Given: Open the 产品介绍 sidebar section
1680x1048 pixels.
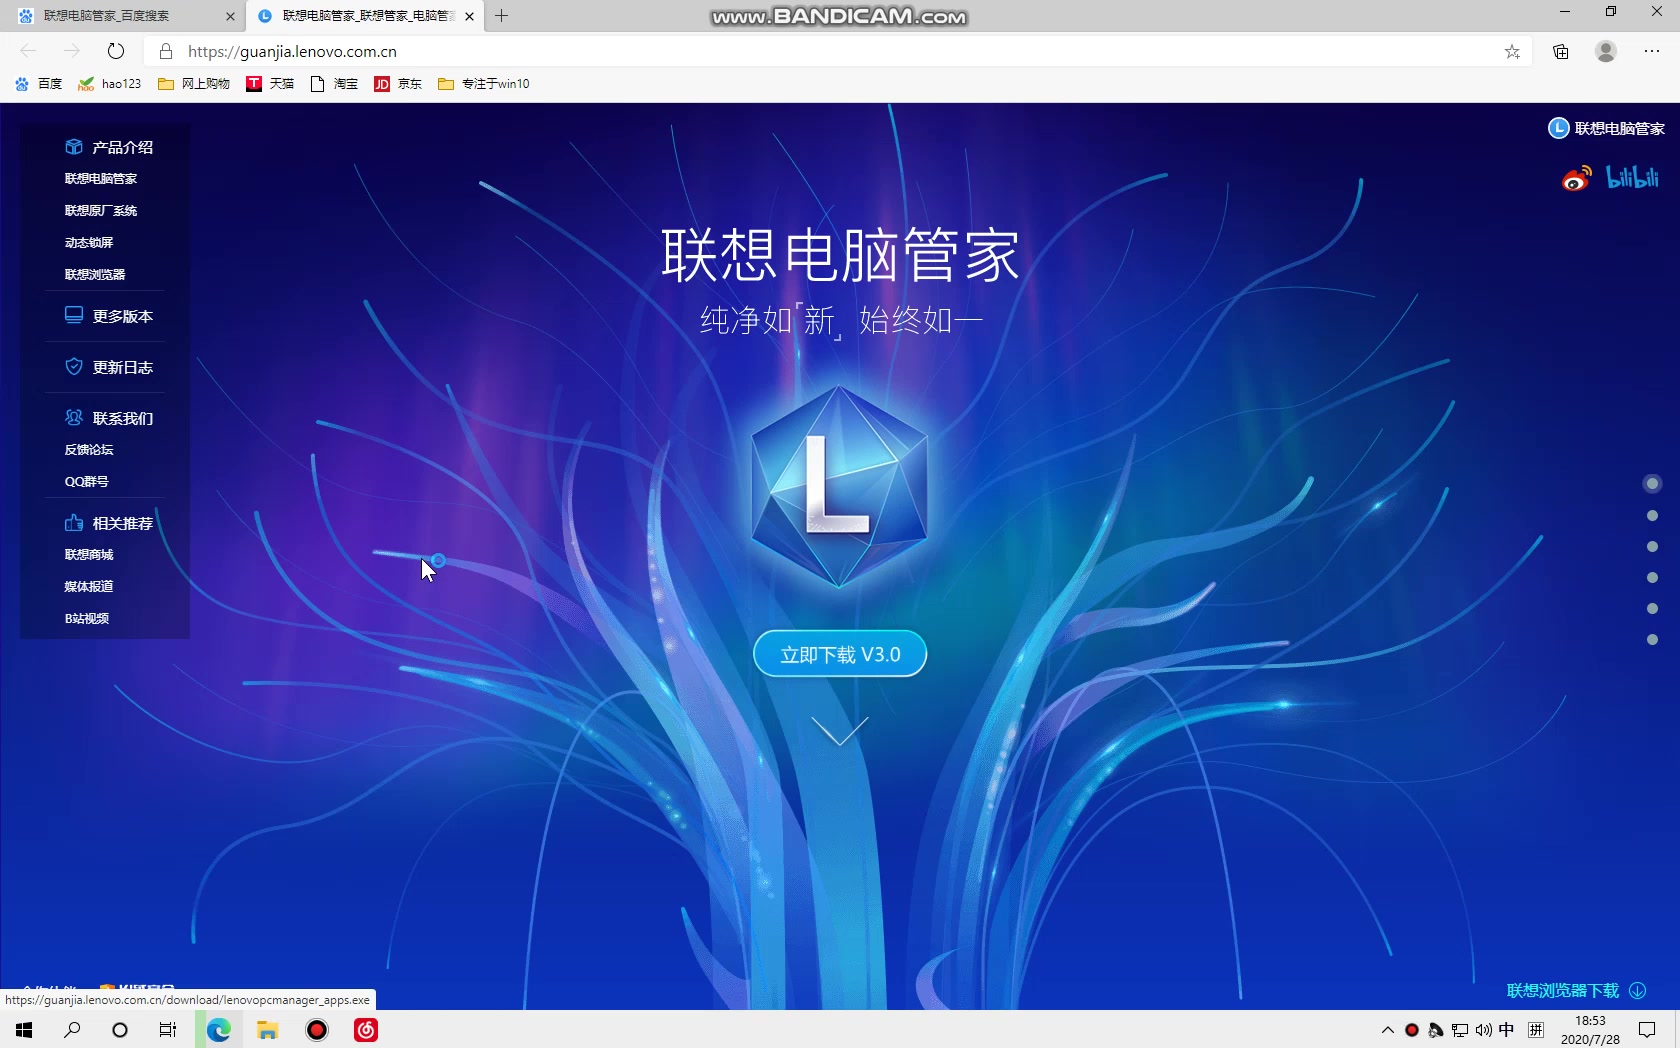Looking at the screenshot, I should click(x=108, y=147).
